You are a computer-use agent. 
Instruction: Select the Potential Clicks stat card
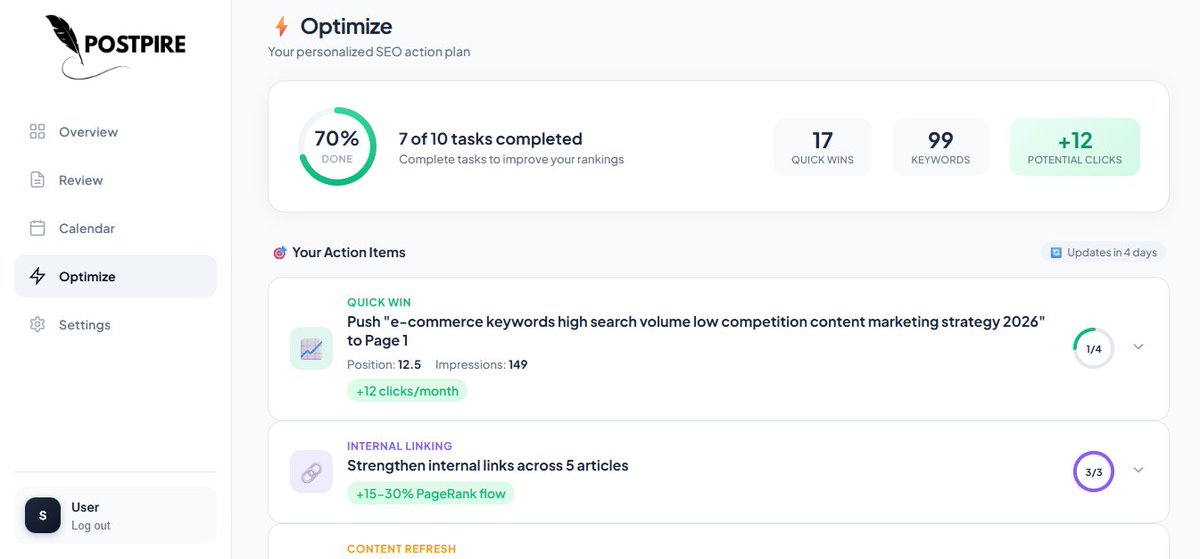(x=1075, y=147)
